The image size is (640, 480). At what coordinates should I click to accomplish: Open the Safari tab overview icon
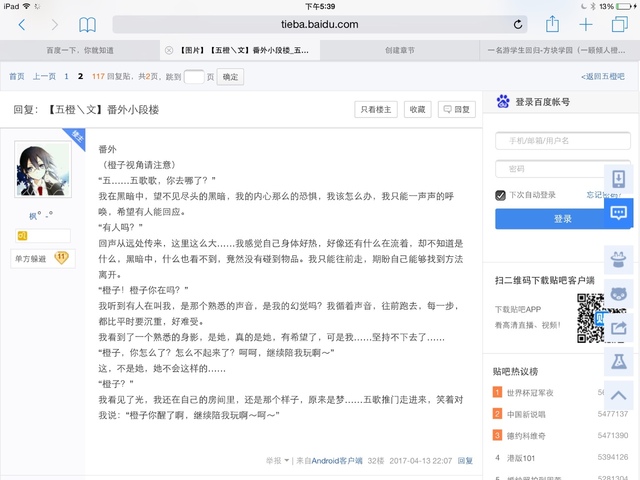pyautogui.click(x=619, y=24)
